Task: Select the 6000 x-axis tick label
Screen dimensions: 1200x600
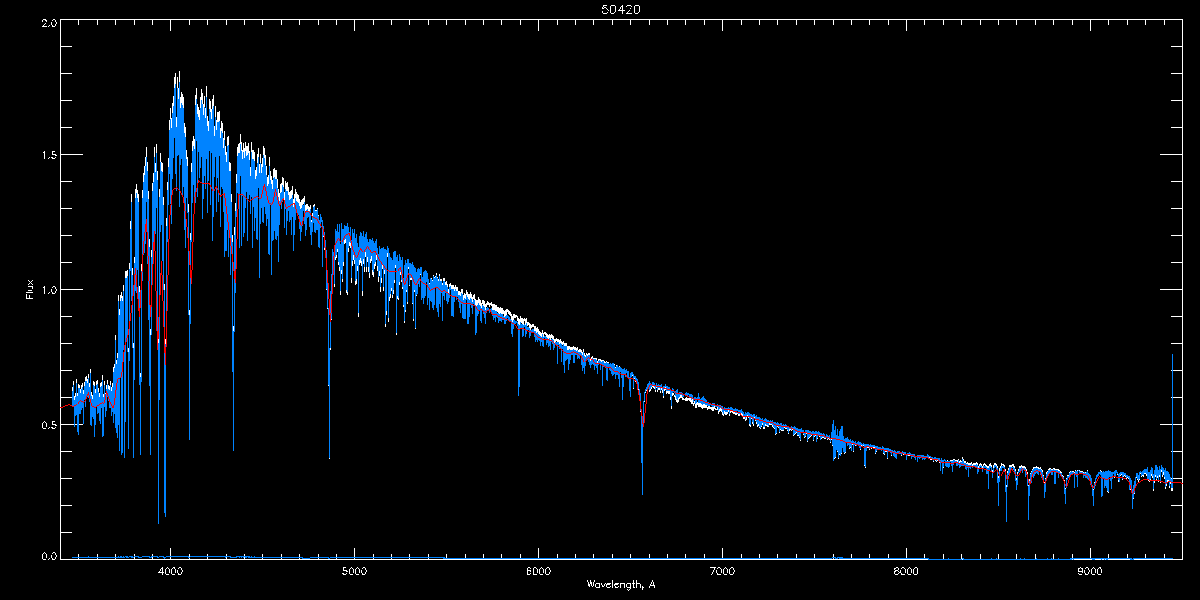Action: 538,571
